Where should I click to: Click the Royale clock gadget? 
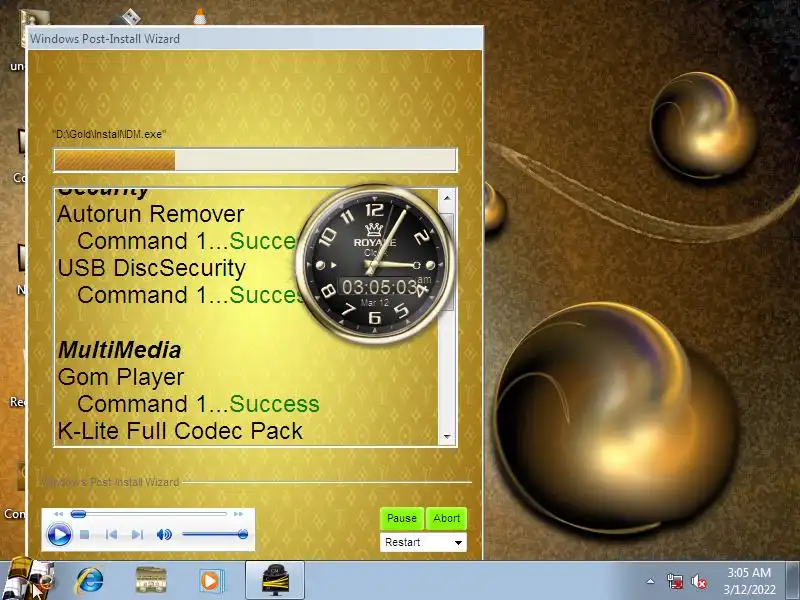(x=375, y=263)
